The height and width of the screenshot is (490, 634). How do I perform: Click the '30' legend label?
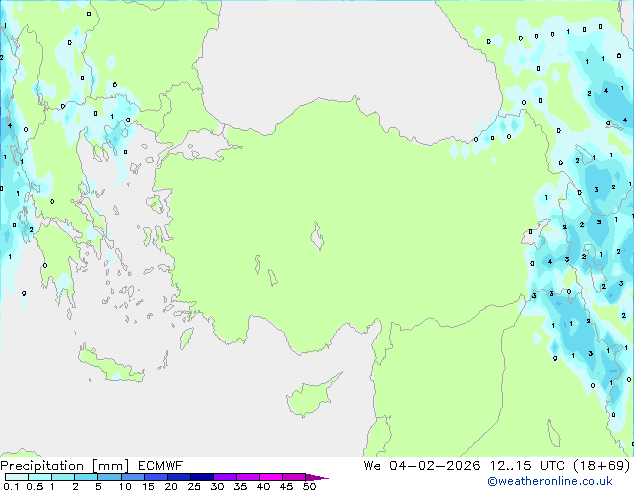point(217,486)
